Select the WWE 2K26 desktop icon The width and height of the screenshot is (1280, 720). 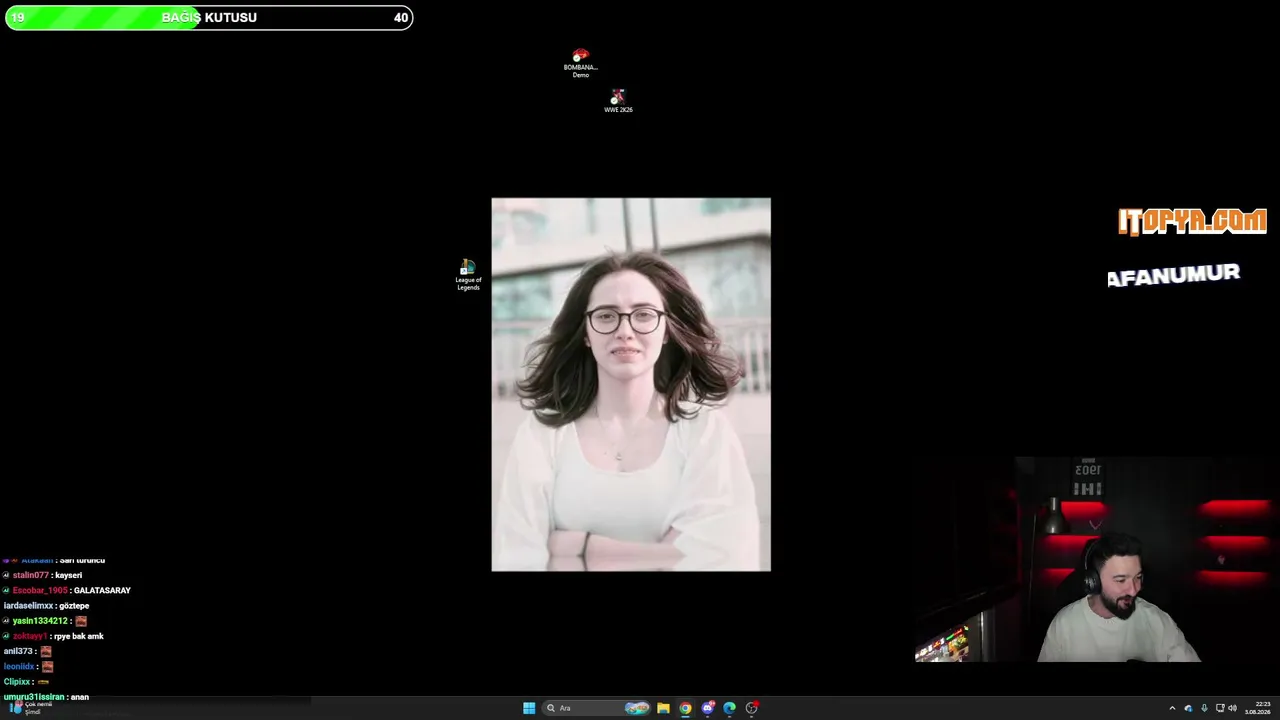pos(618,101)
